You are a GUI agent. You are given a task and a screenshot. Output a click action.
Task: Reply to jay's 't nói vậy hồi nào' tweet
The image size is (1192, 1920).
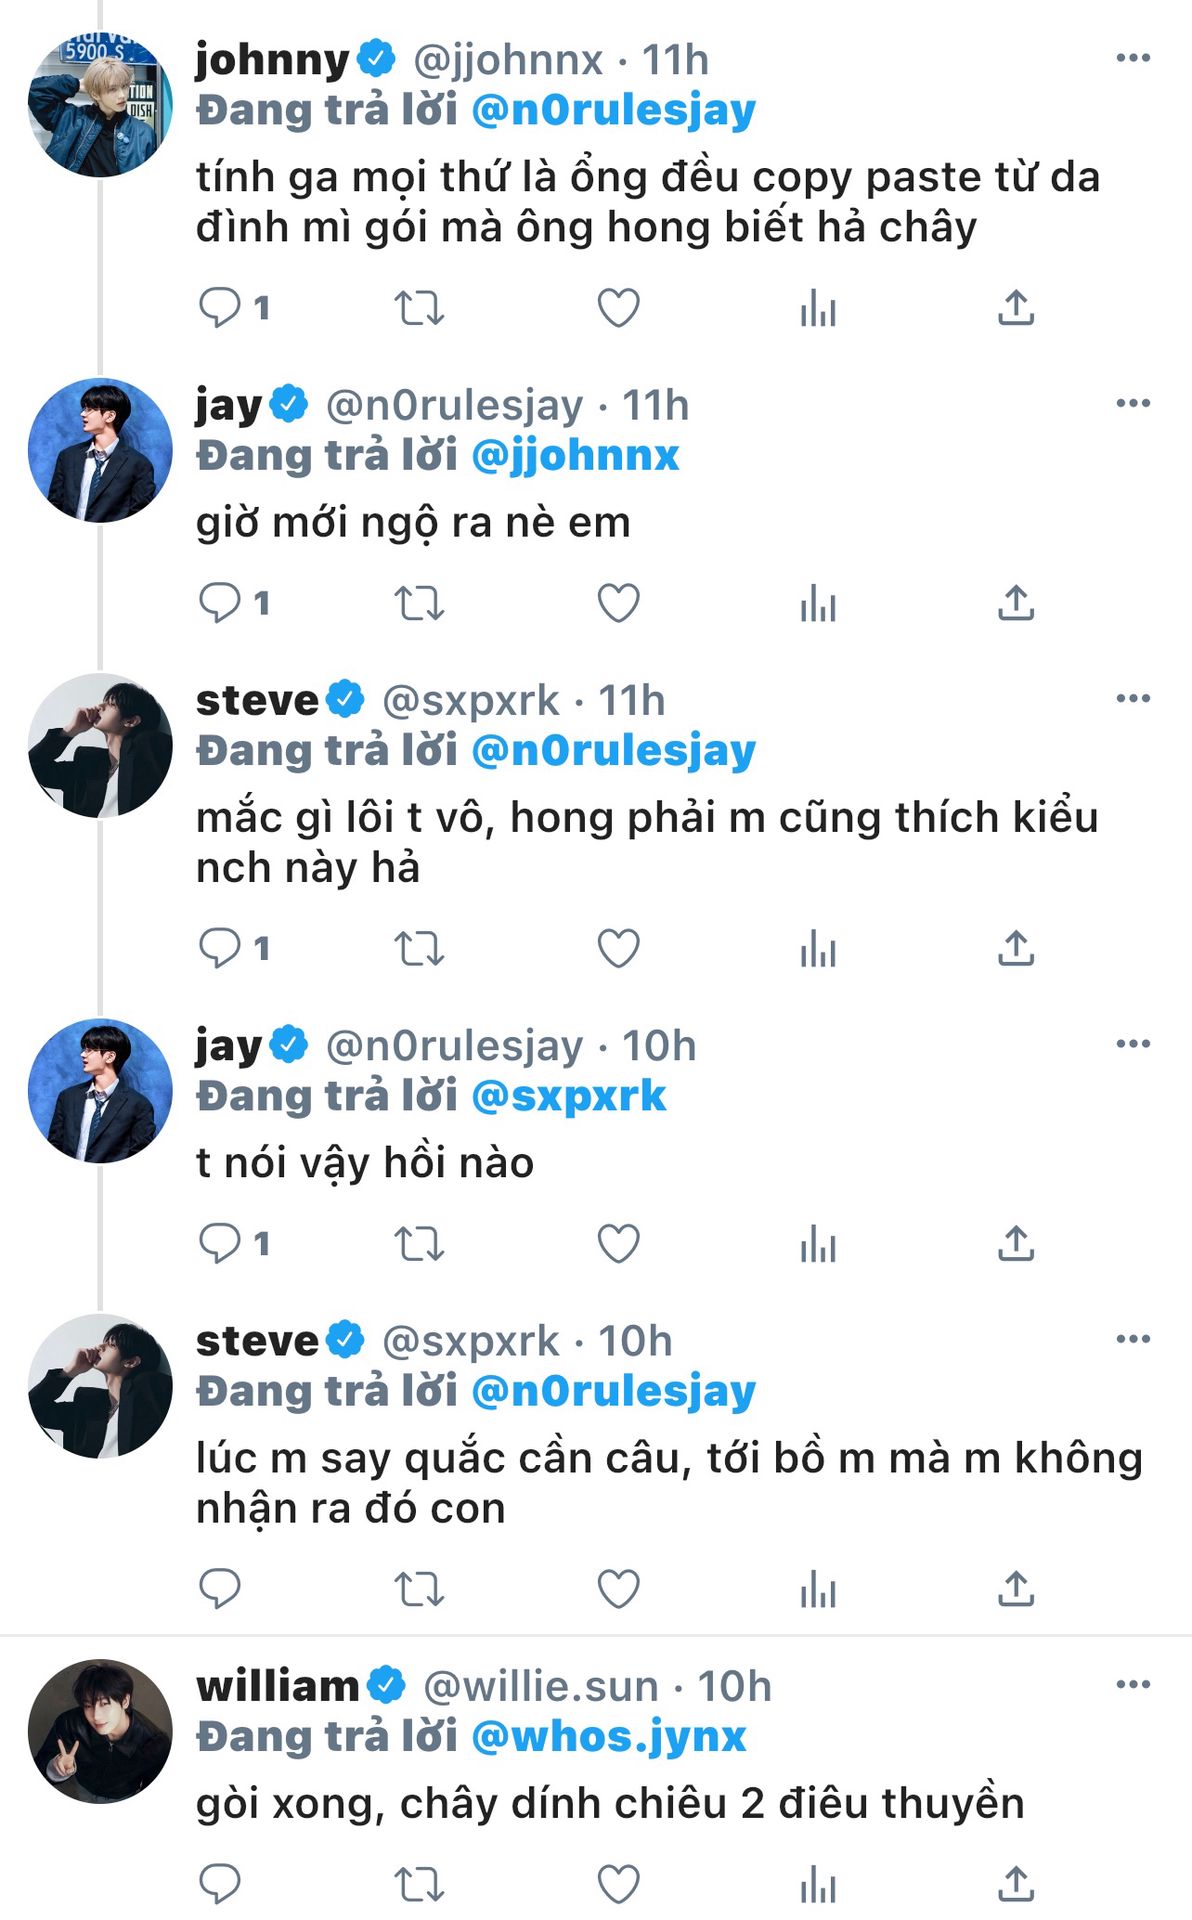(x=220, y=1243)
